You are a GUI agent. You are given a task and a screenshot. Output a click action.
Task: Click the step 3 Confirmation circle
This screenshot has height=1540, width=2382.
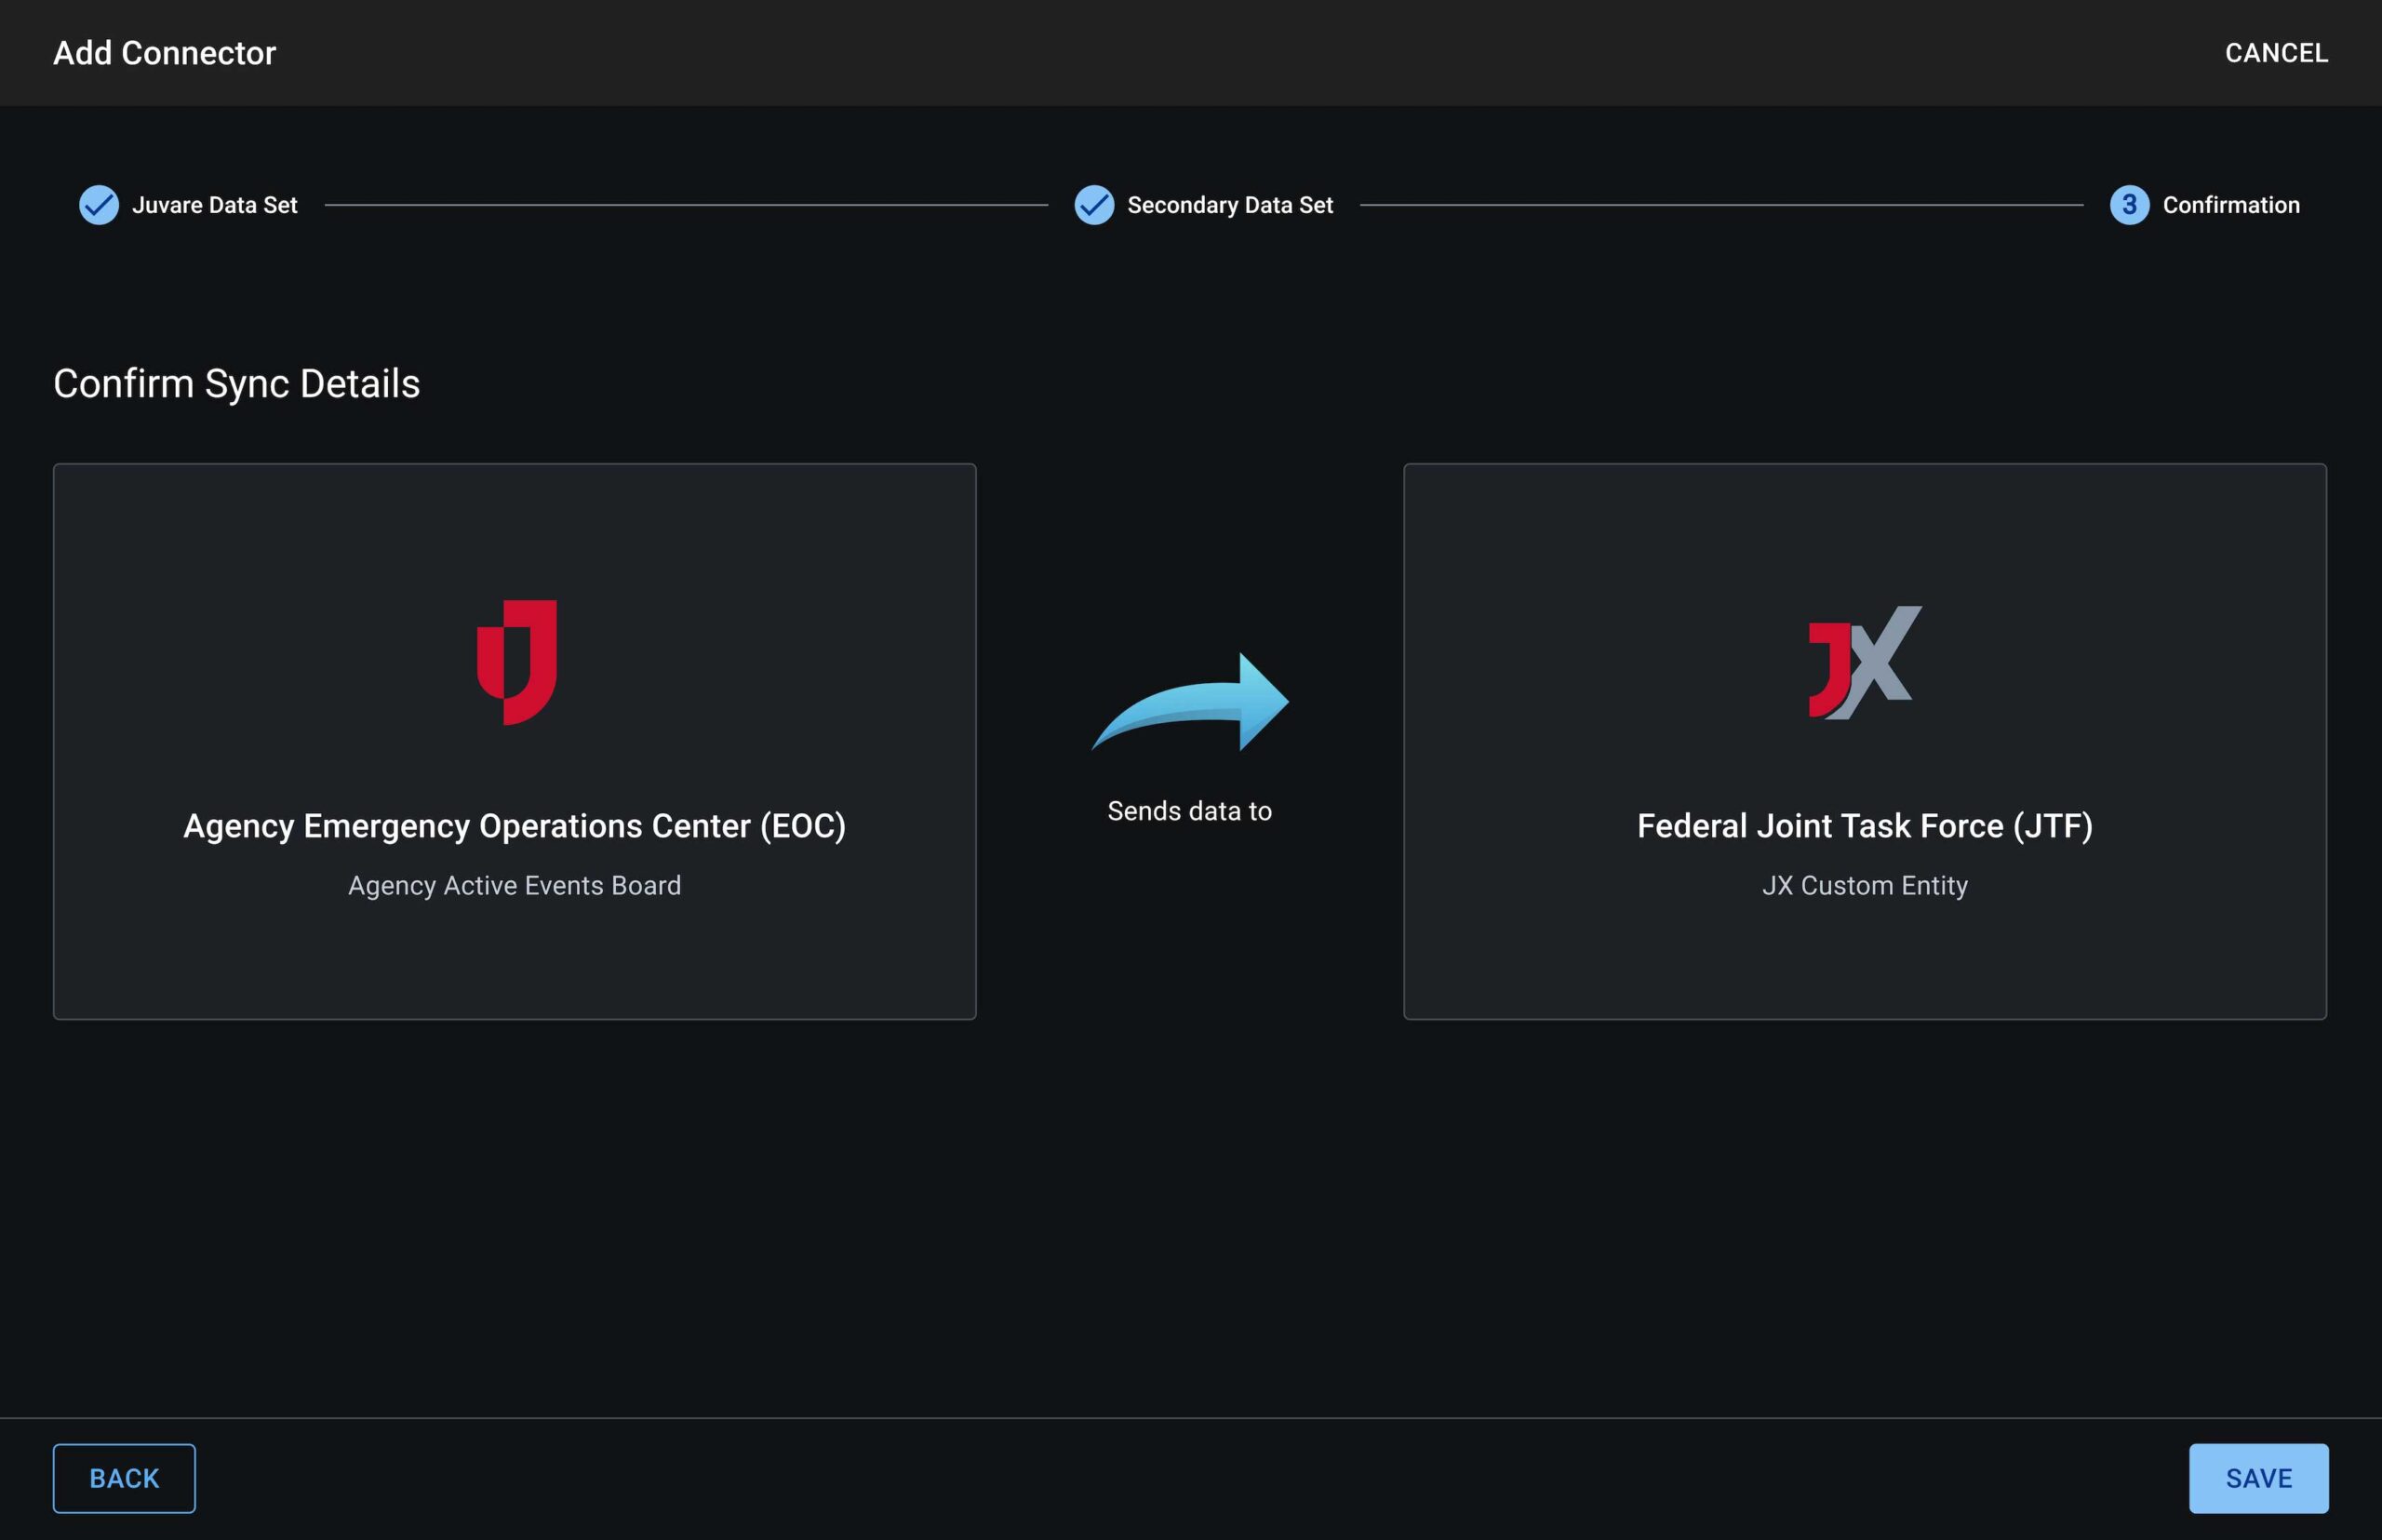click(x=2129, y=205)
